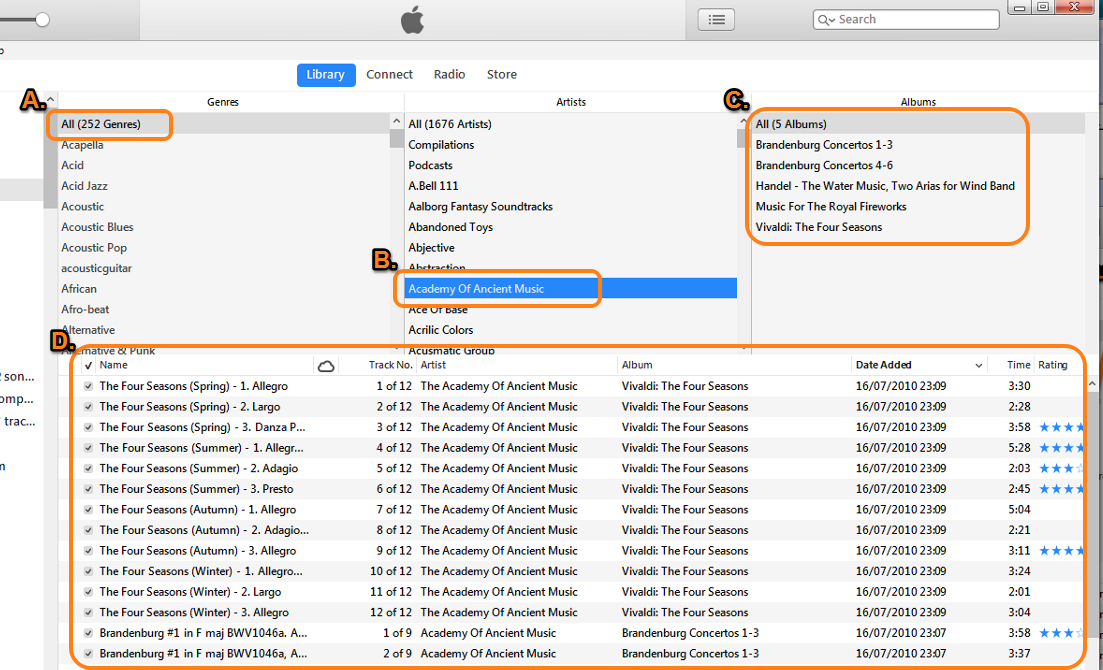Uncheck Autumn - 1. Allegro track
The width and height of the screenshot is (1103, 670).
tap(88, 510)
